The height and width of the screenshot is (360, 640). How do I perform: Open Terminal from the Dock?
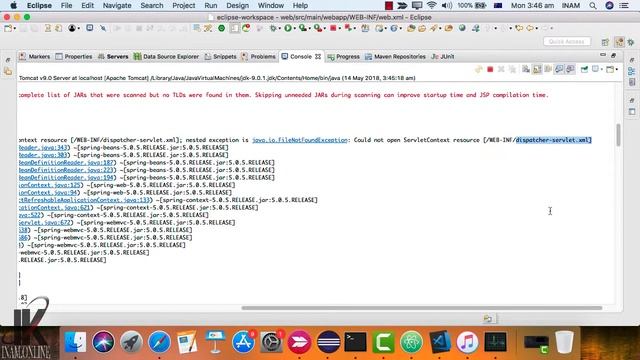(x=355, y=342)
